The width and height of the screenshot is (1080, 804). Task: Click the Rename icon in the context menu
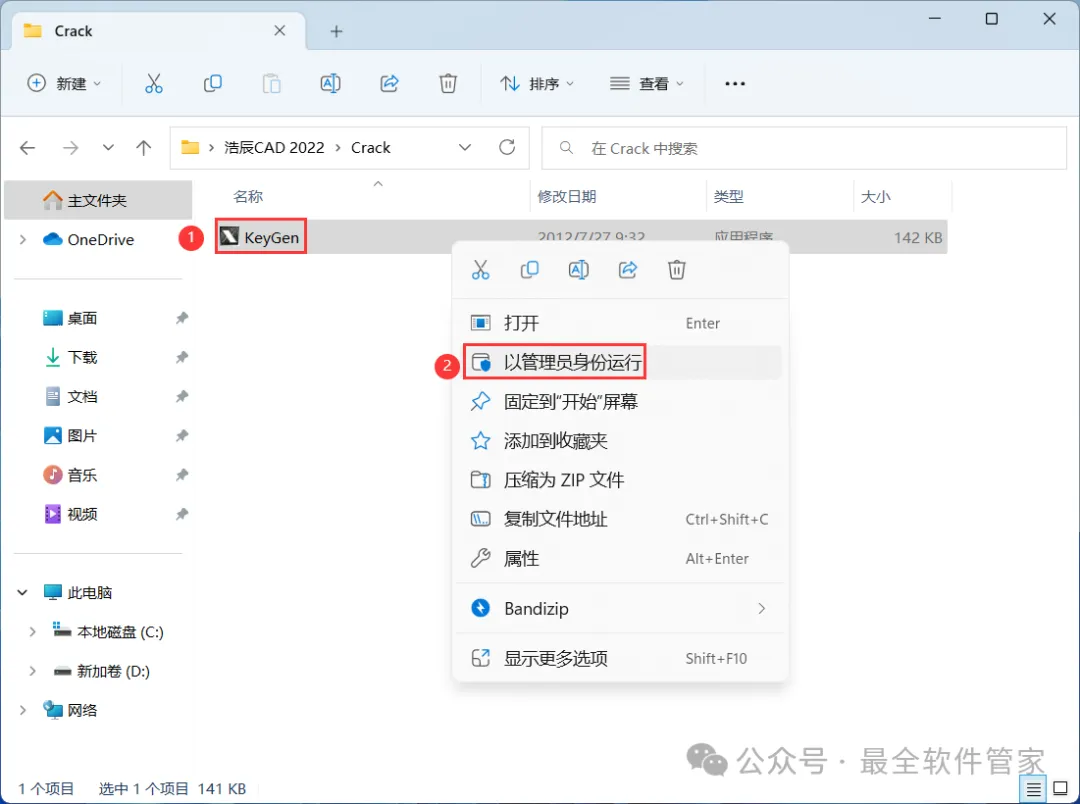pos(579,270)
